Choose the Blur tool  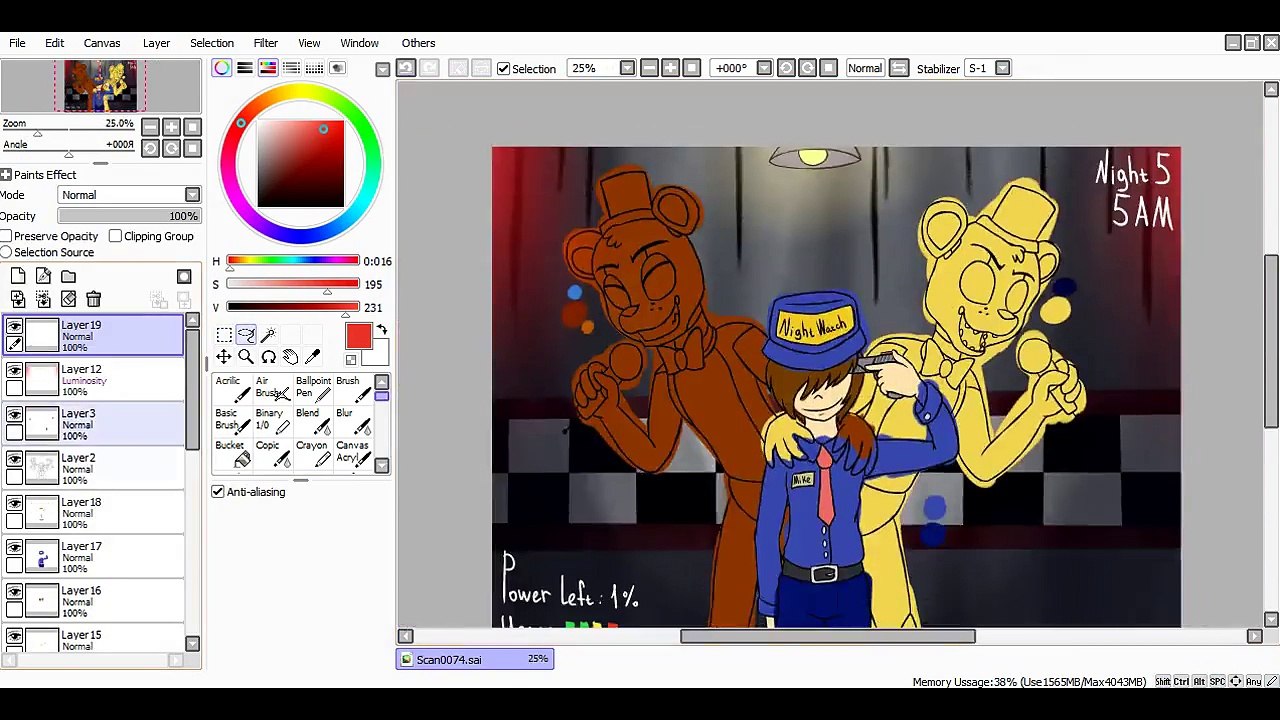pyautogui.click(x=352, y=422)
